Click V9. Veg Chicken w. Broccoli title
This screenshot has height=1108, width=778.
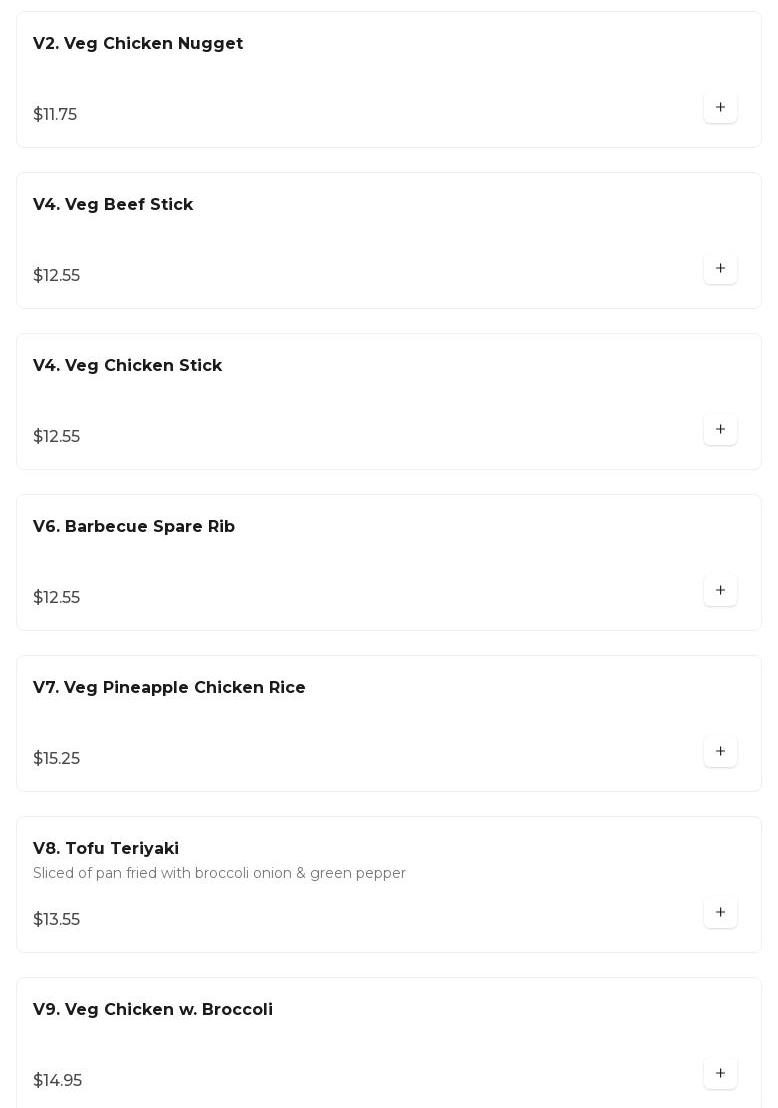coord(153,1010)
